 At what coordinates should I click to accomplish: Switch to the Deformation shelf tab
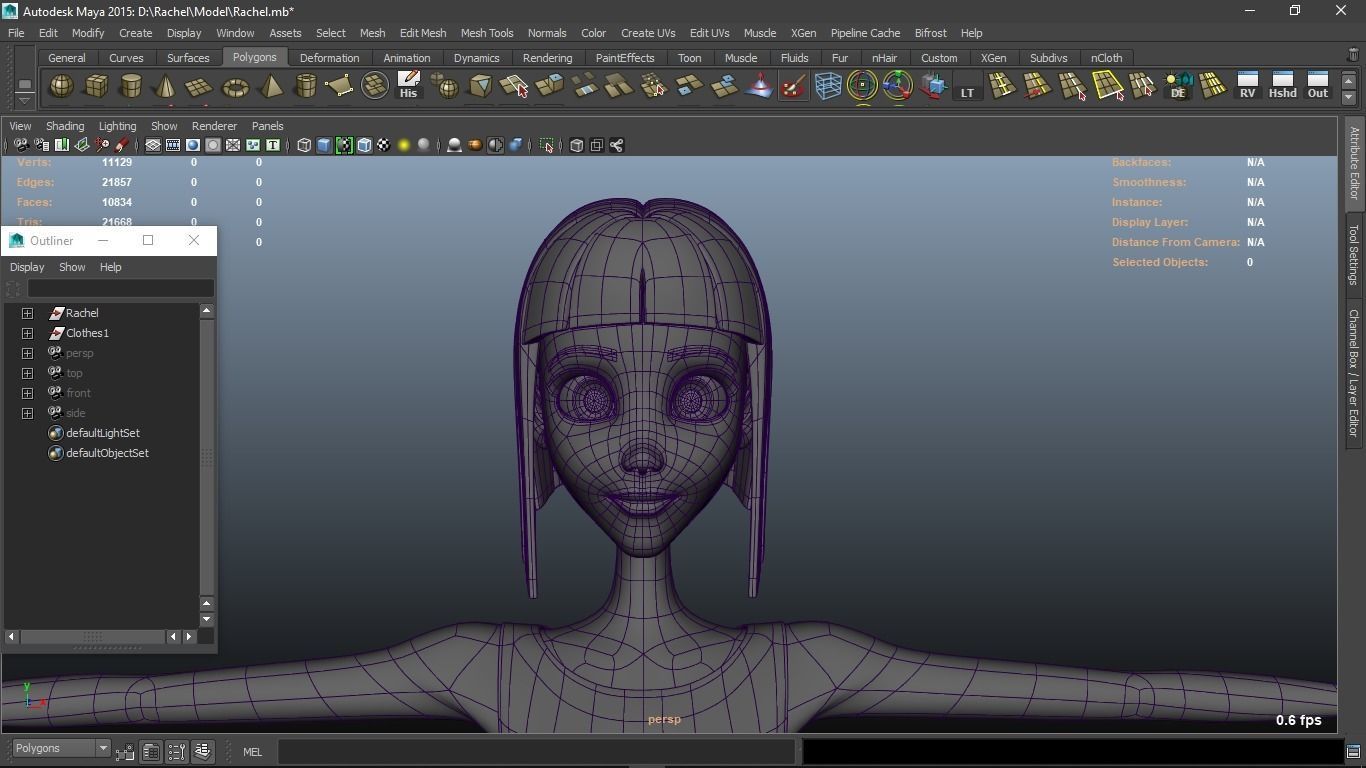[329, 58]
